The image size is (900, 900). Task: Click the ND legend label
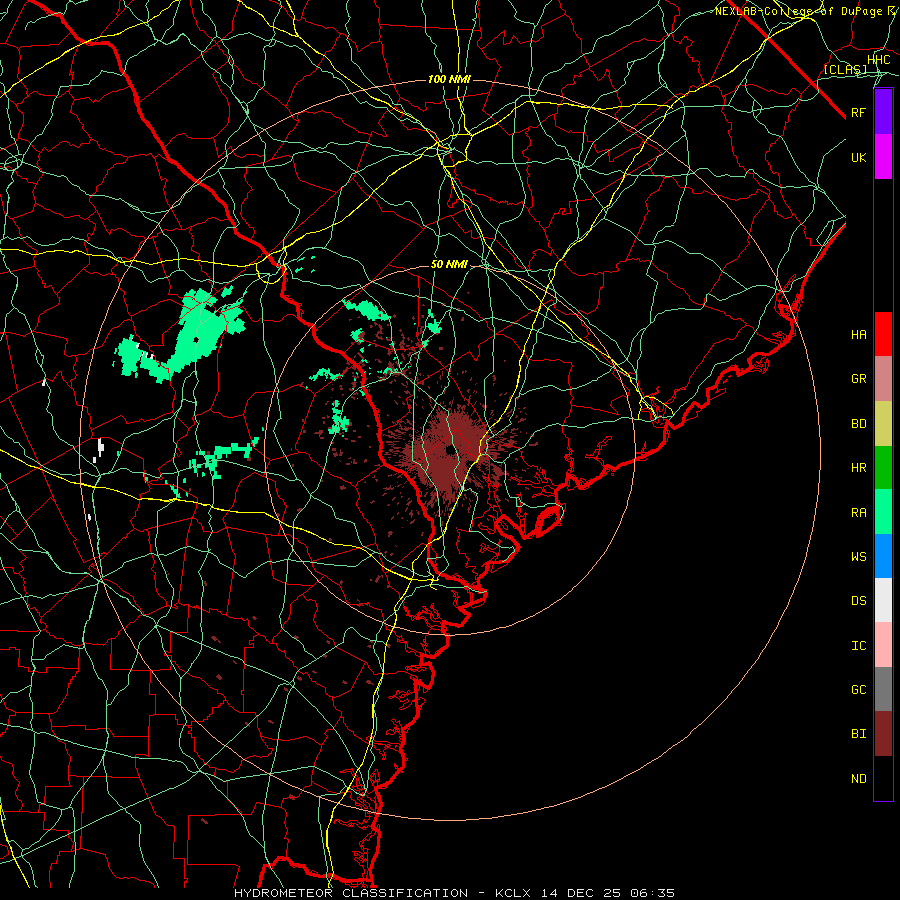pyautogui.click(x=859, y=779)
